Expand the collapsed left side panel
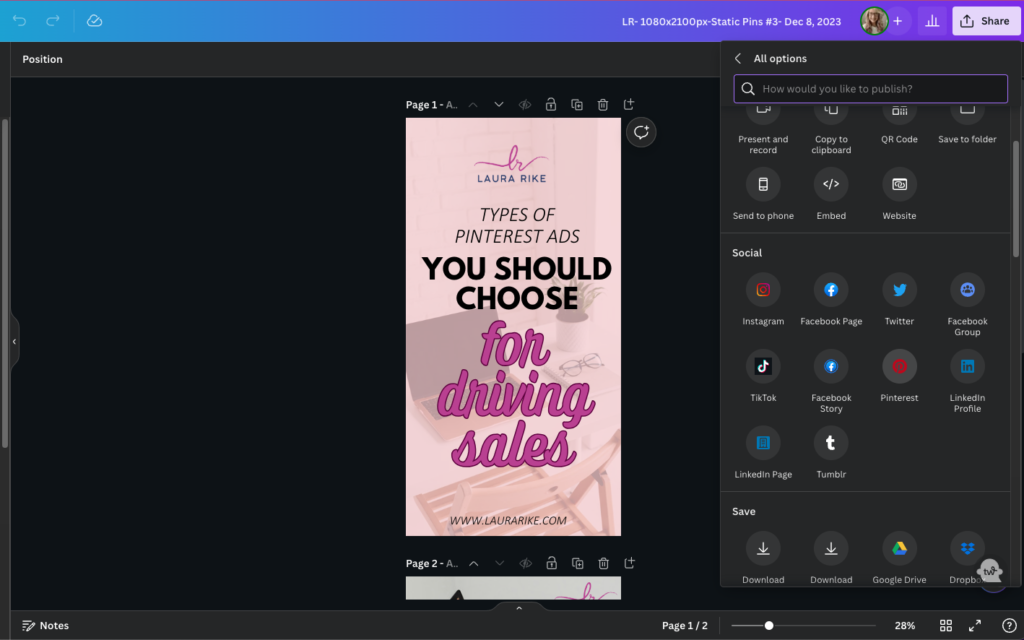Screen dimensions: 1024x640 coord(14,342)
